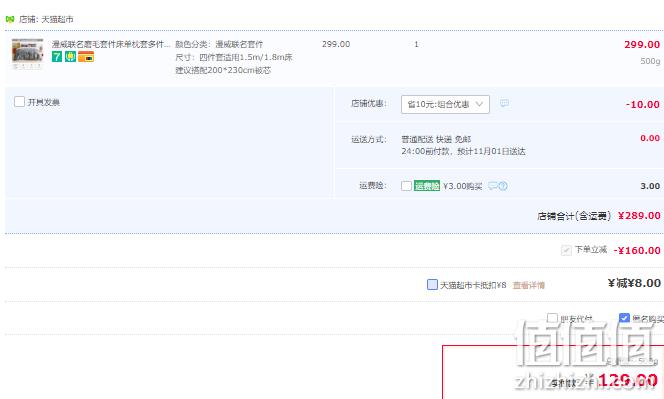Tick the 开具发票 invoice checkbox
The width and height of the screenshot is (664, 399).
[x=19, y=102]
